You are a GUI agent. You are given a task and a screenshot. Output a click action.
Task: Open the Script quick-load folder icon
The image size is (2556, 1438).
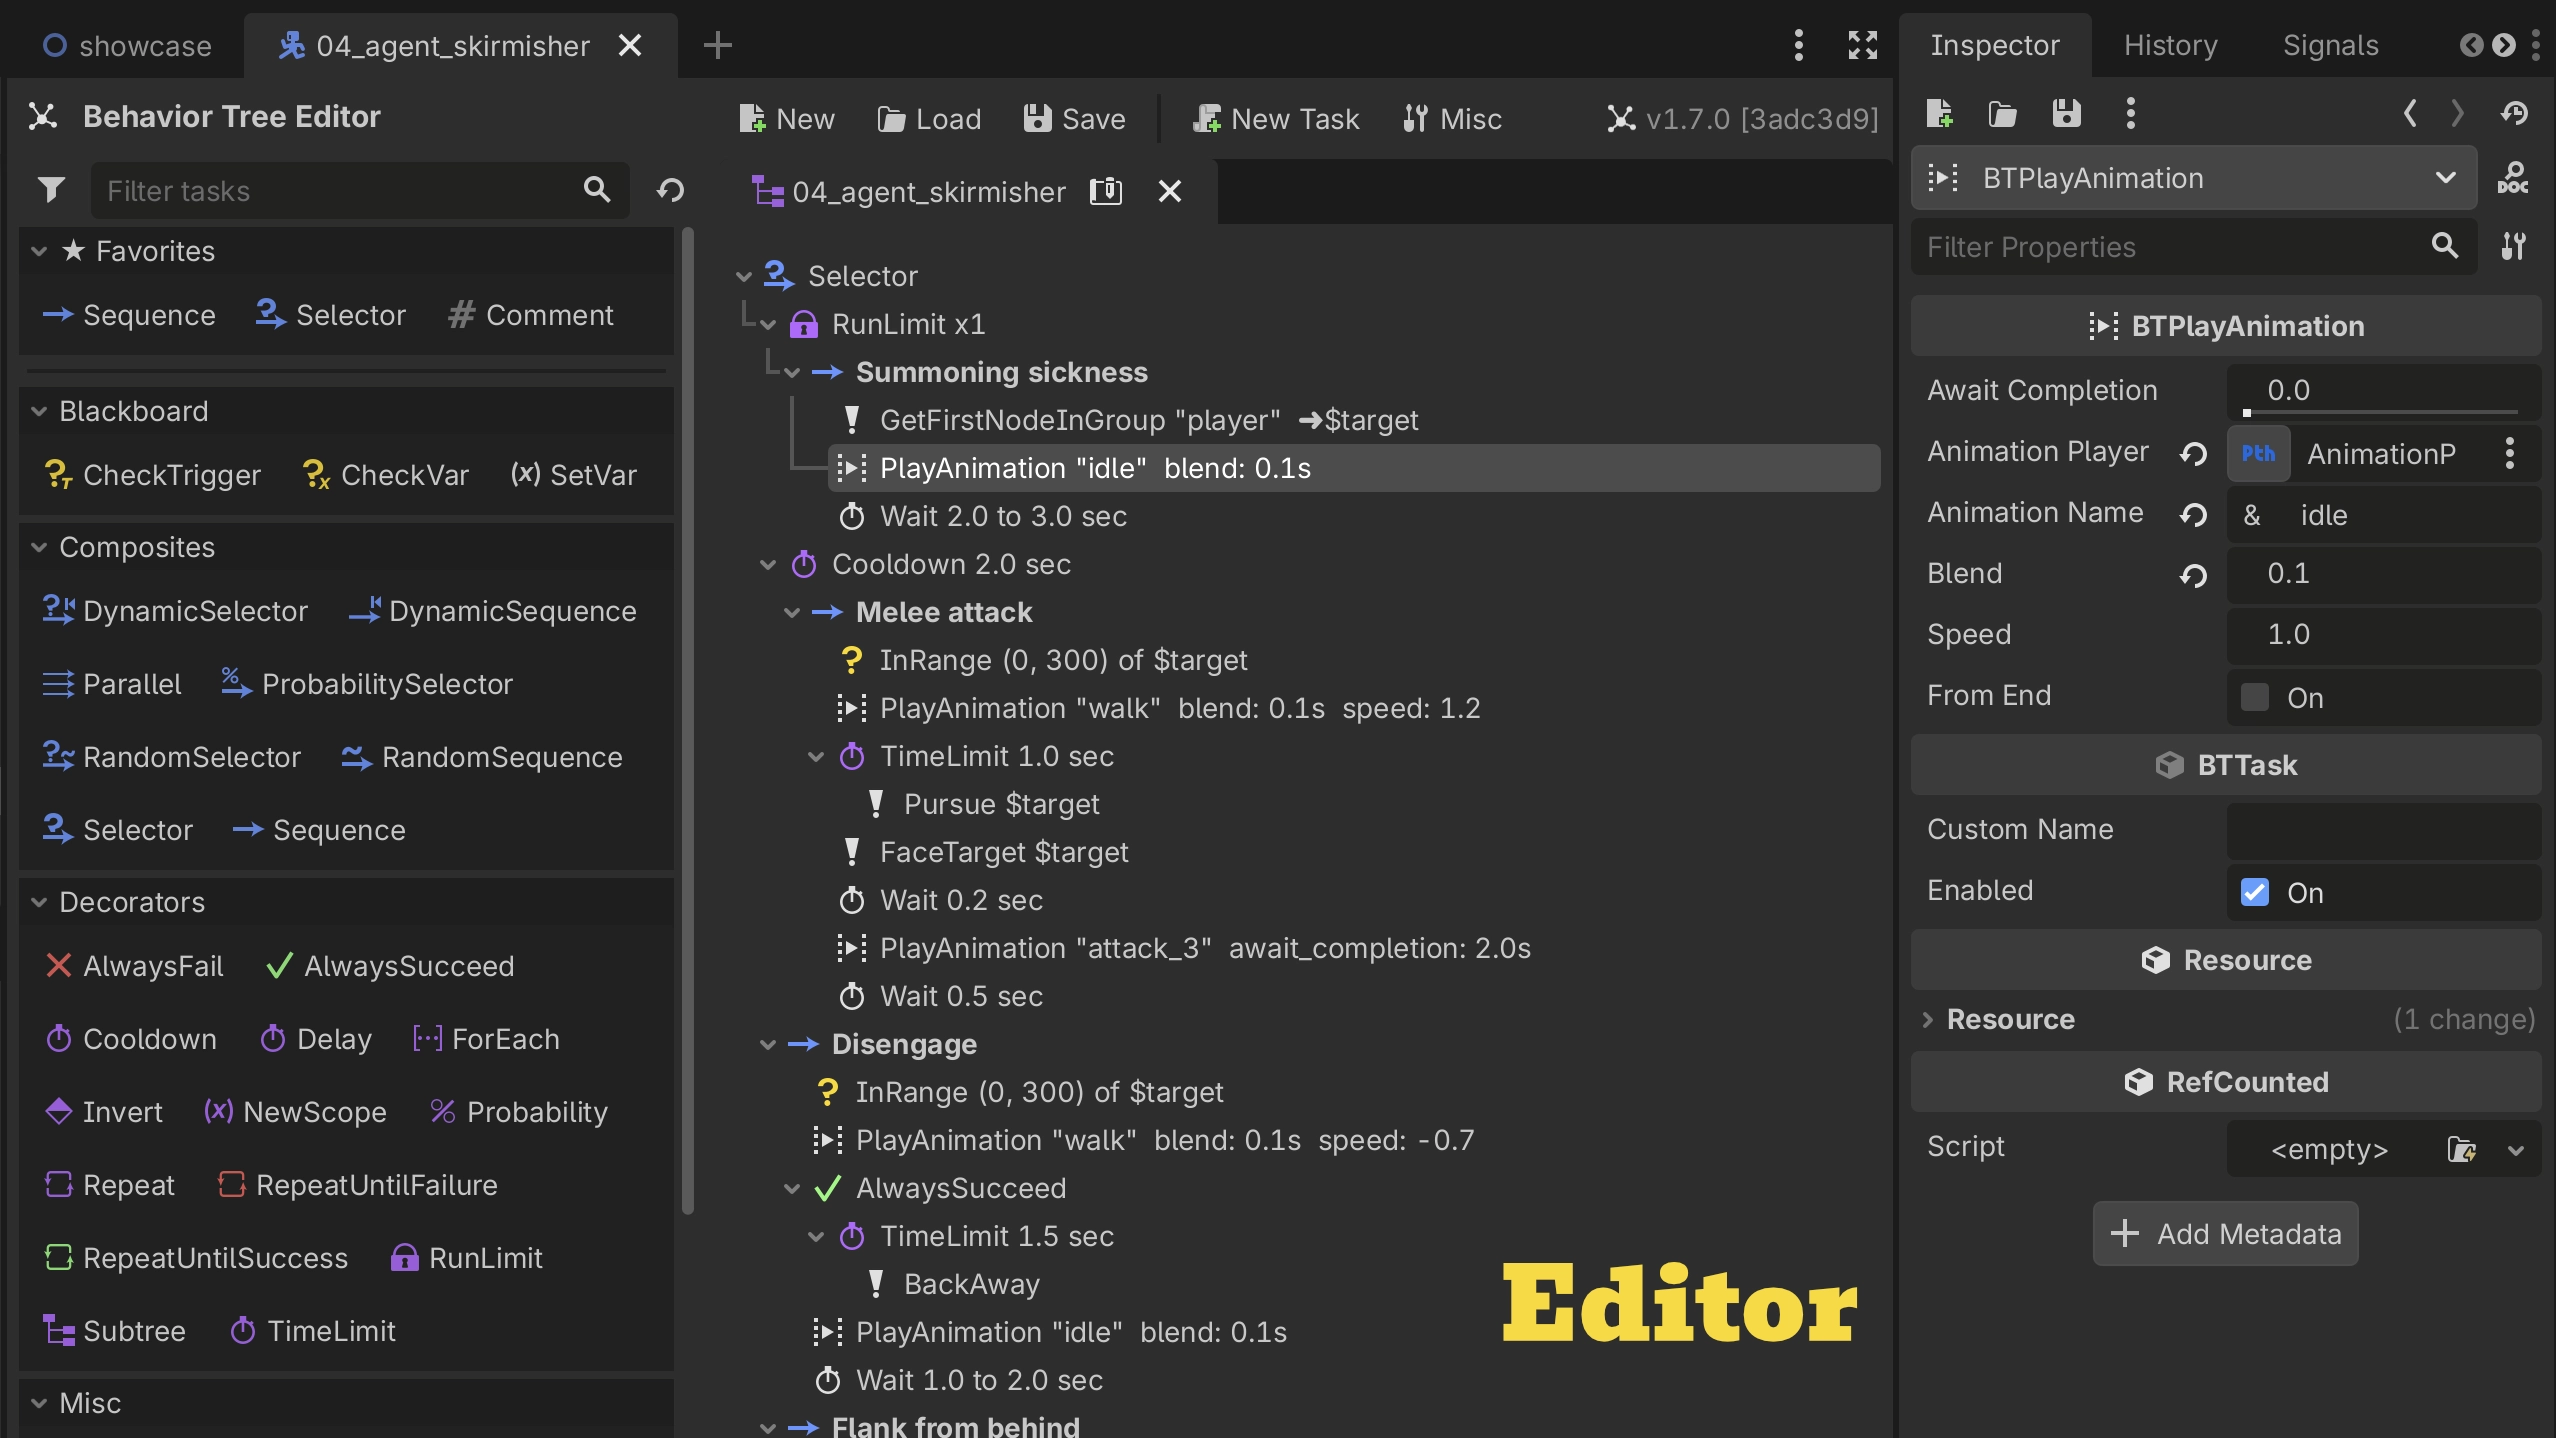[2461, 1149]
